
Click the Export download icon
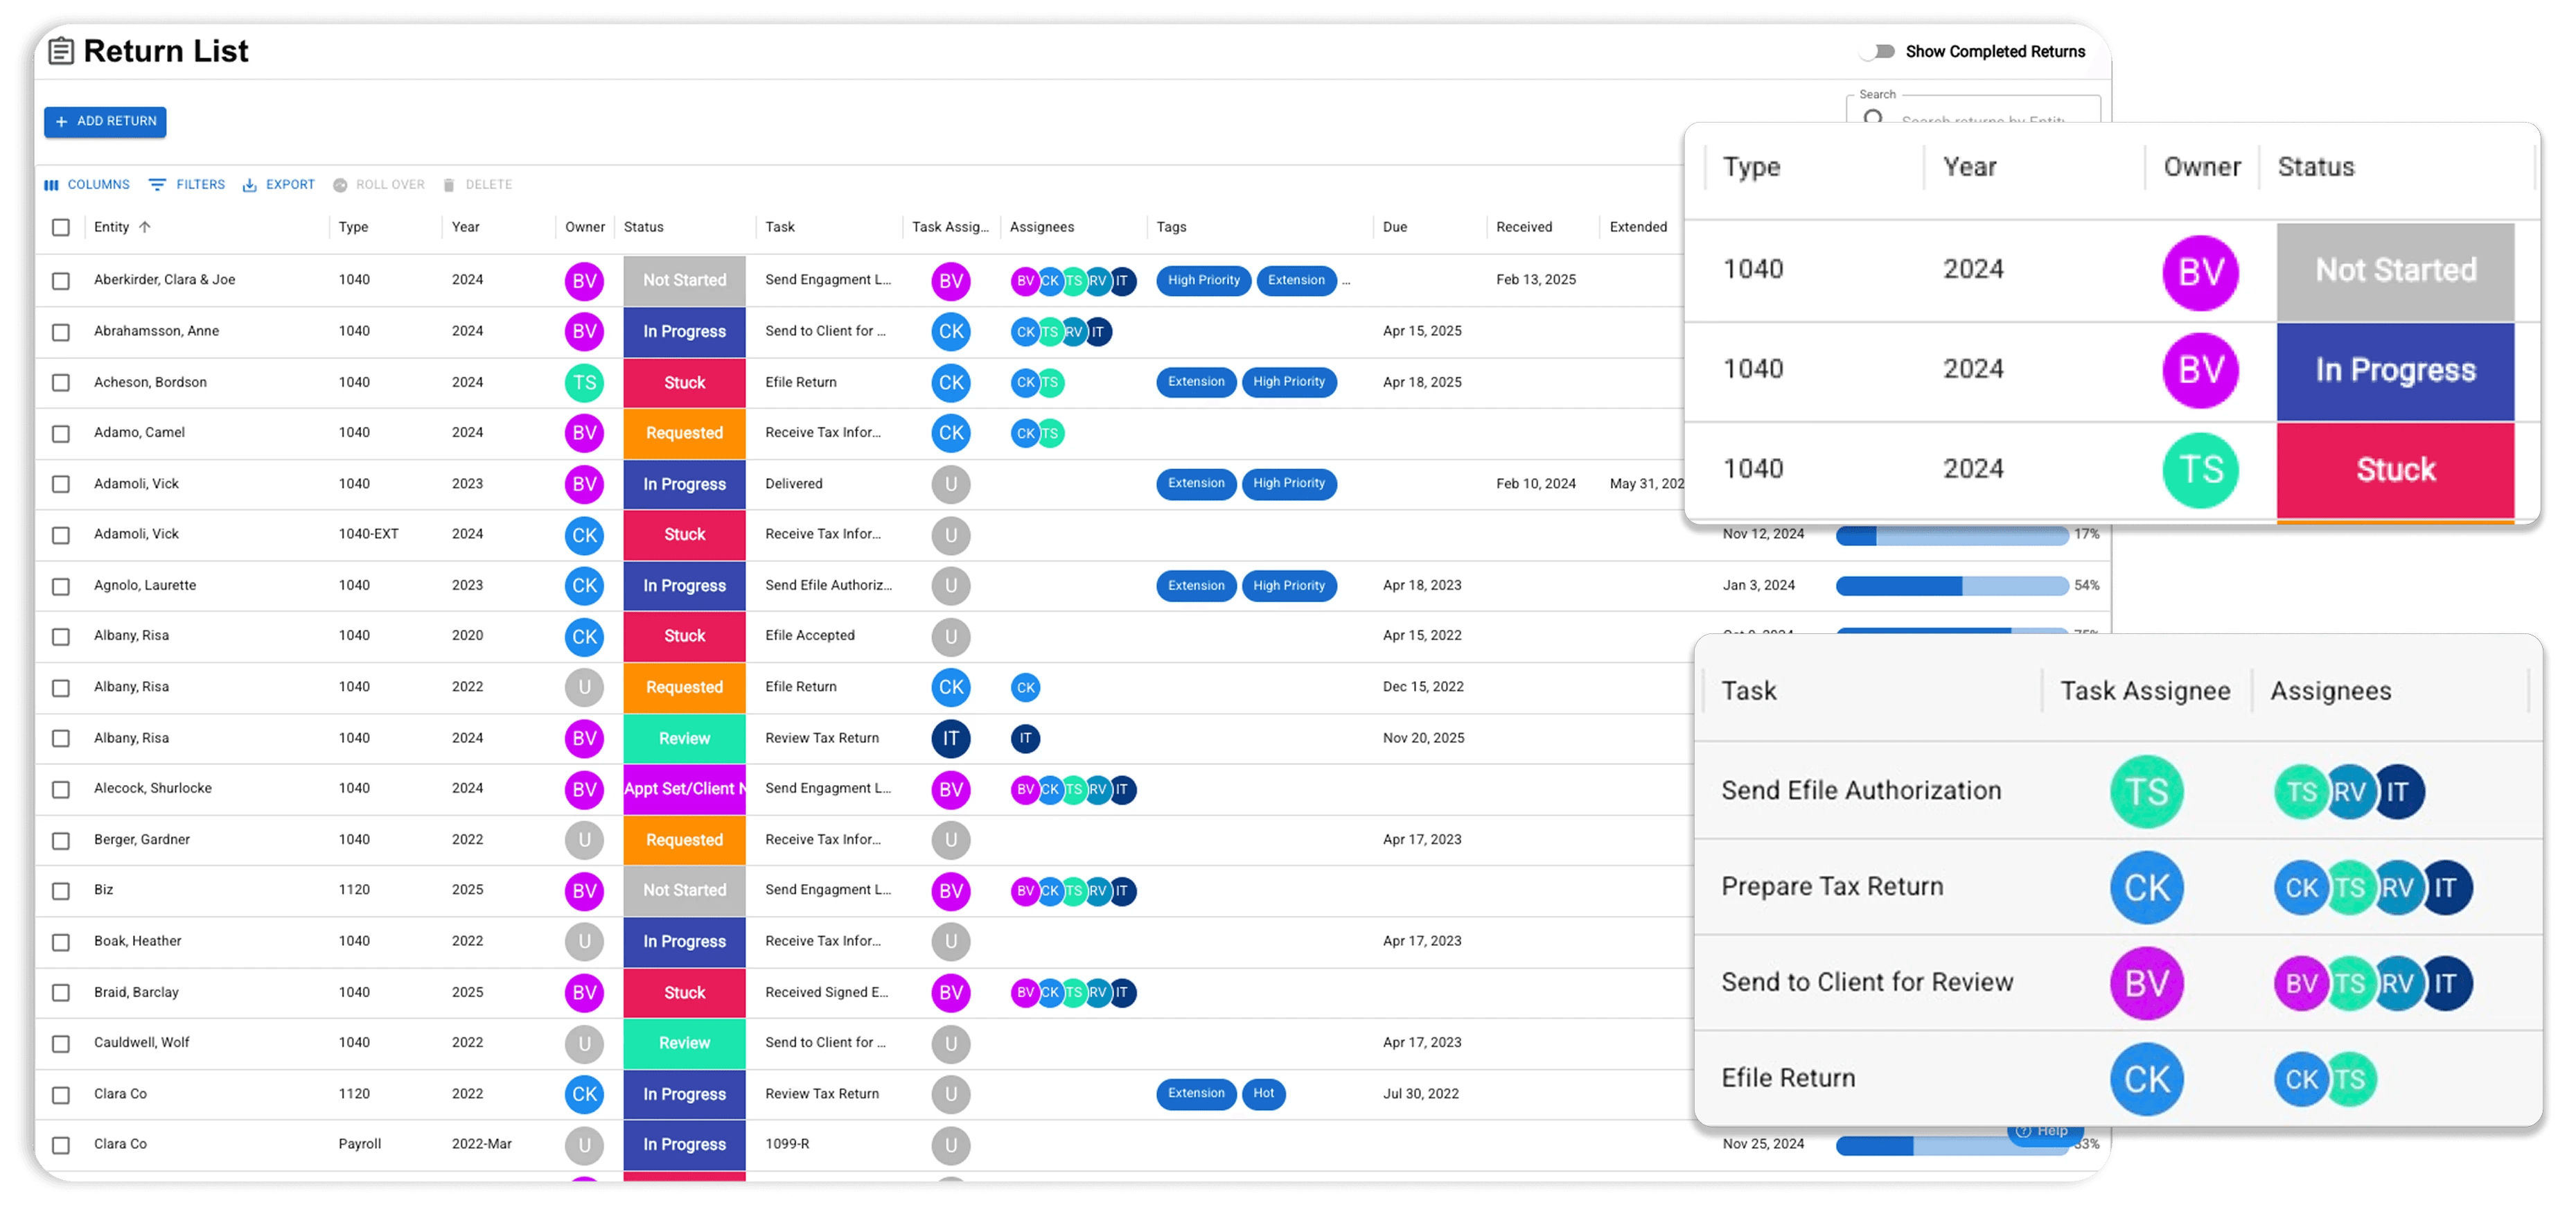[x=251, y=184]
